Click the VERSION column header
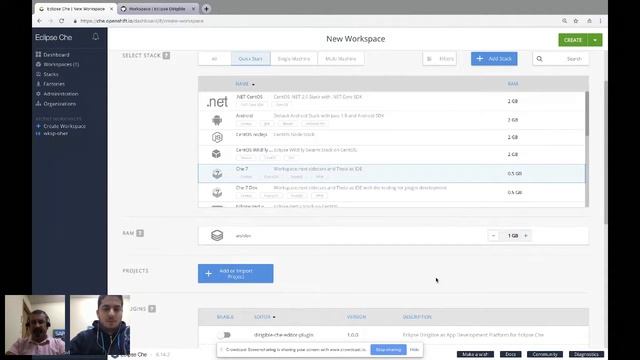The width and height of the screenshot is (640, 360). point(356,317)
